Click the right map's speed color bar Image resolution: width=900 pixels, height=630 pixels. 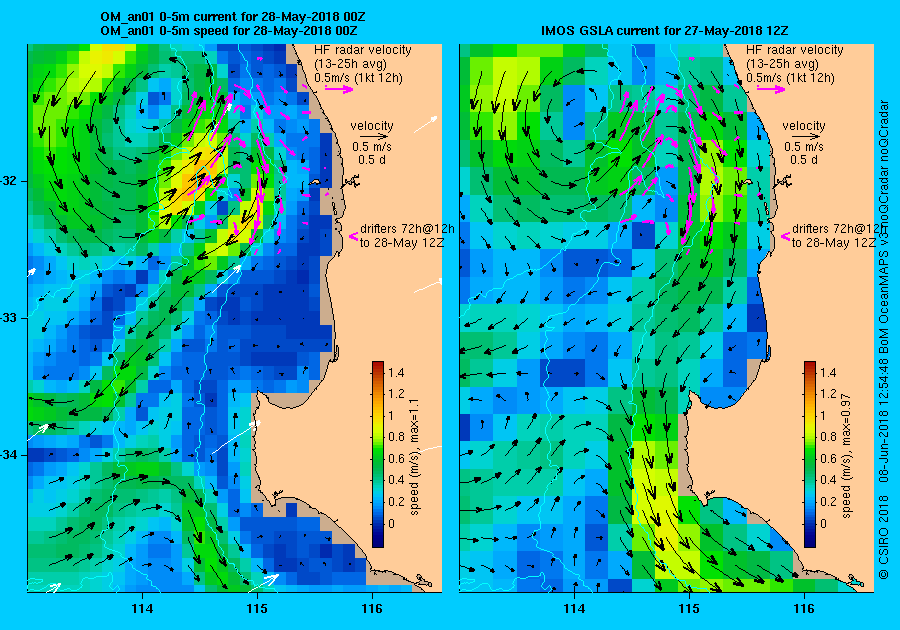click(x=809, y=454)
